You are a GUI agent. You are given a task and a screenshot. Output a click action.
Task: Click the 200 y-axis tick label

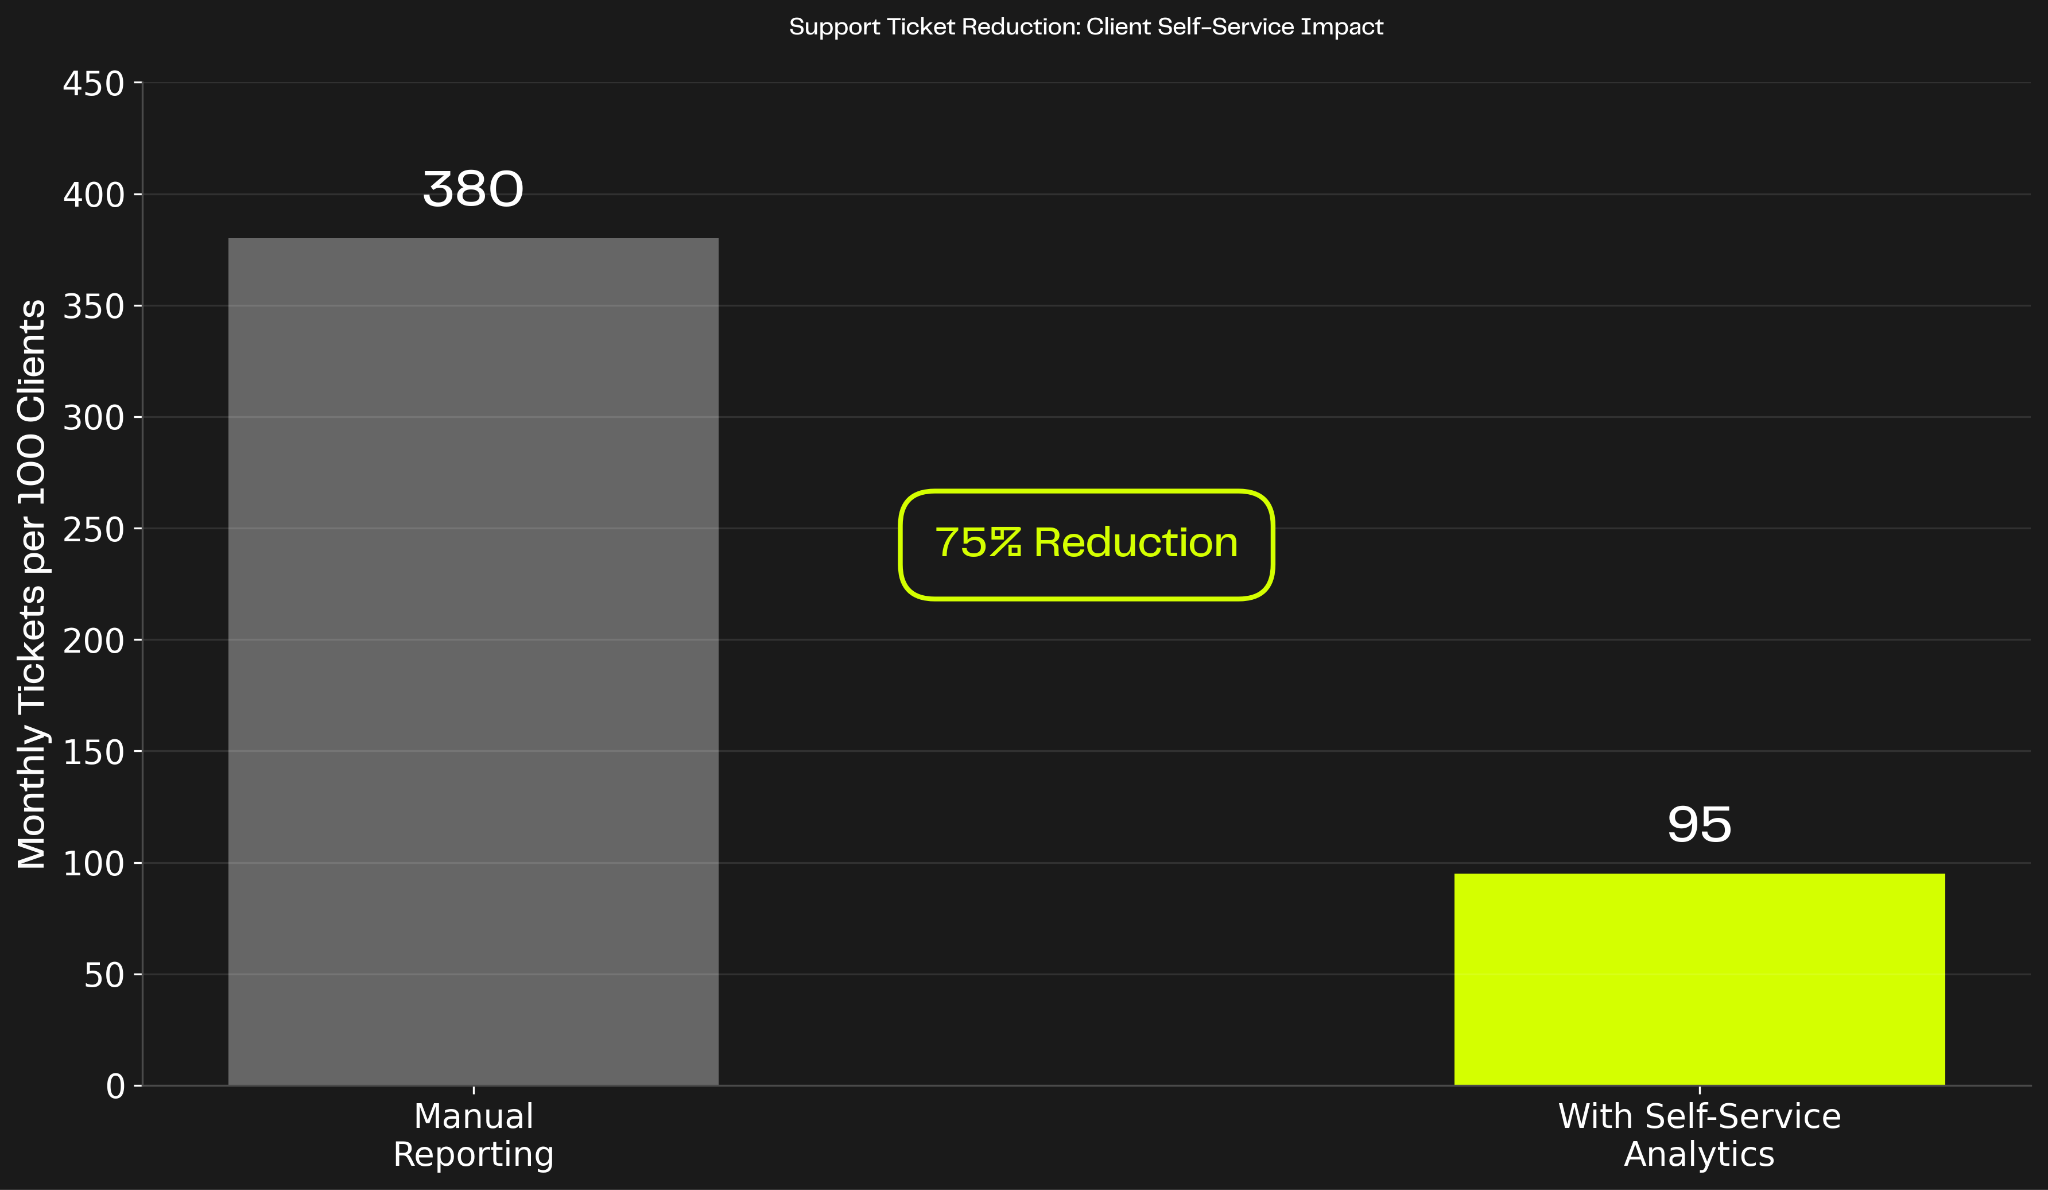(x=93, y=641)
